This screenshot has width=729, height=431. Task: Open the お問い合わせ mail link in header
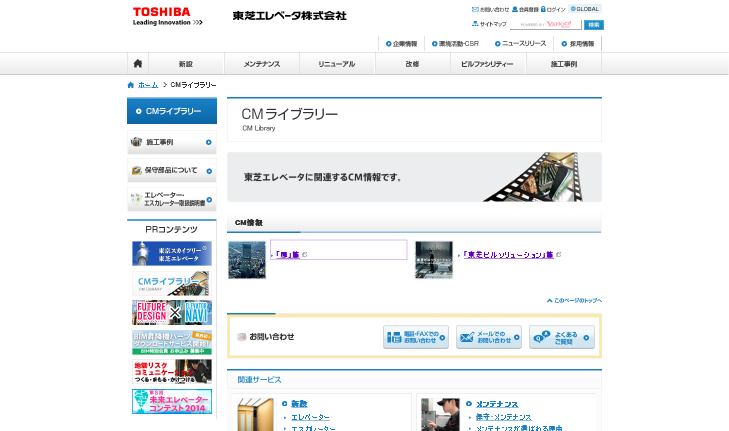click(490, 9)
